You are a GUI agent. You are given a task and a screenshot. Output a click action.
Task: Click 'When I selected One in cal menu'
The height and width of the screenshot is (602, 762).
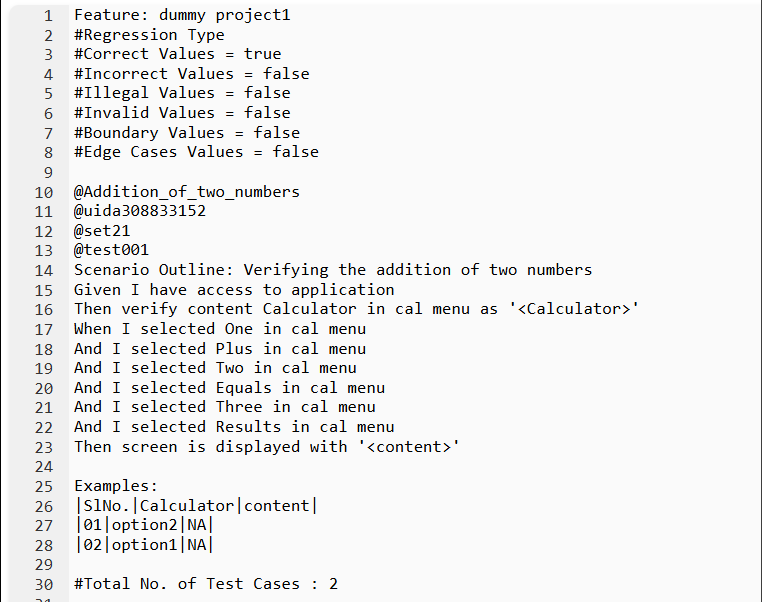(220, 329)
